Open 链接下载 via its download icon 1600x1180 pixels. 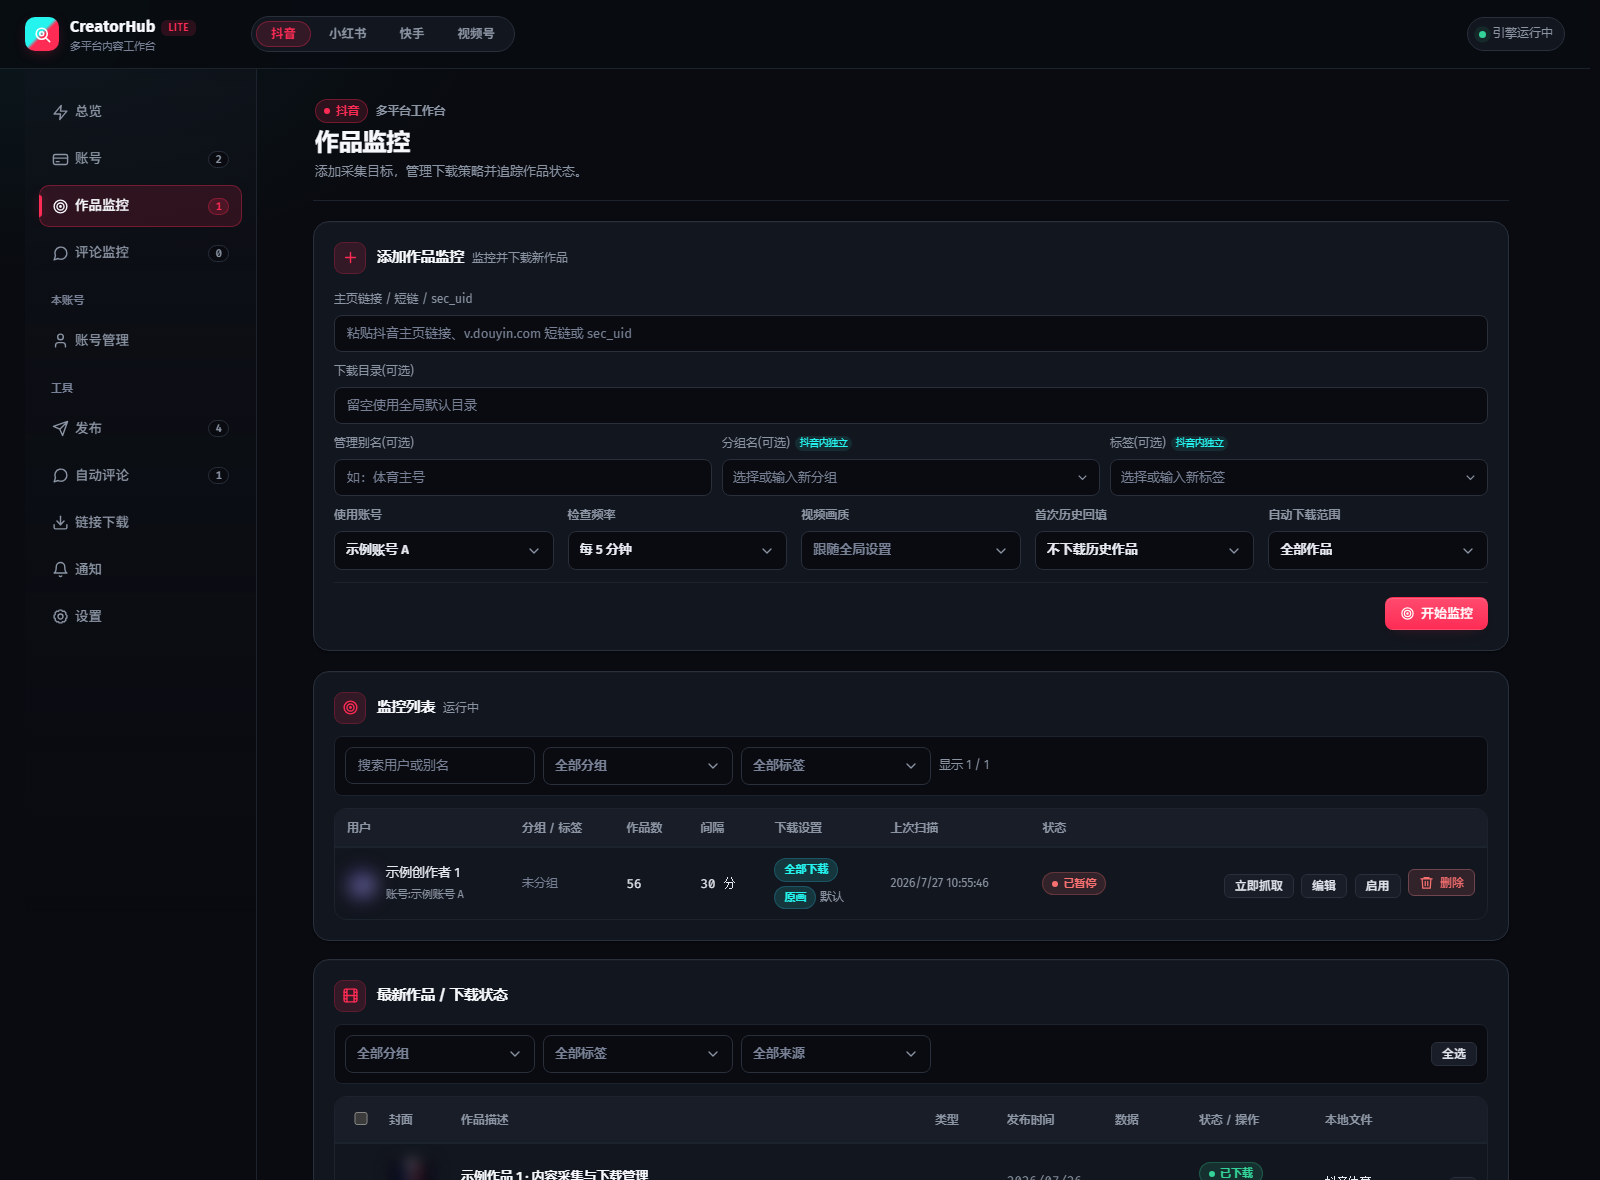tap(60, 523)
